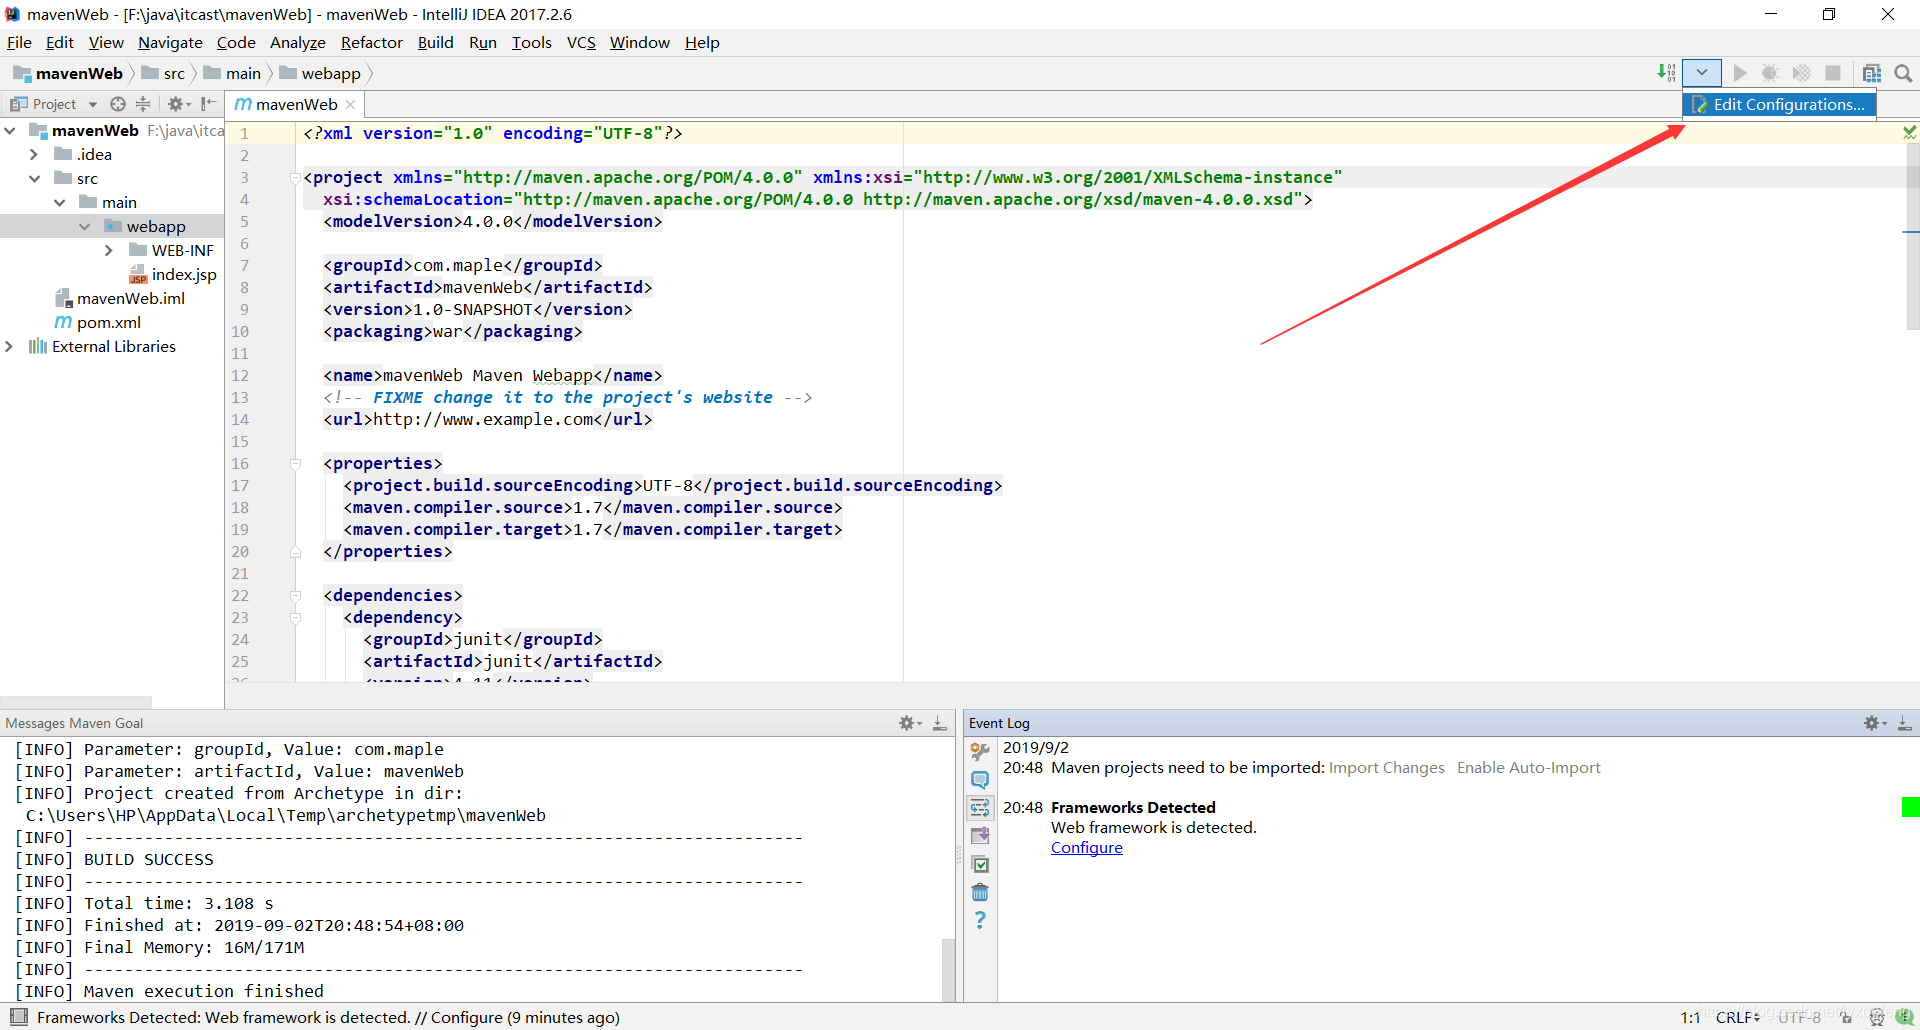Toggle tool window buttons at bottom-left corner

[x=18, y=1017]
